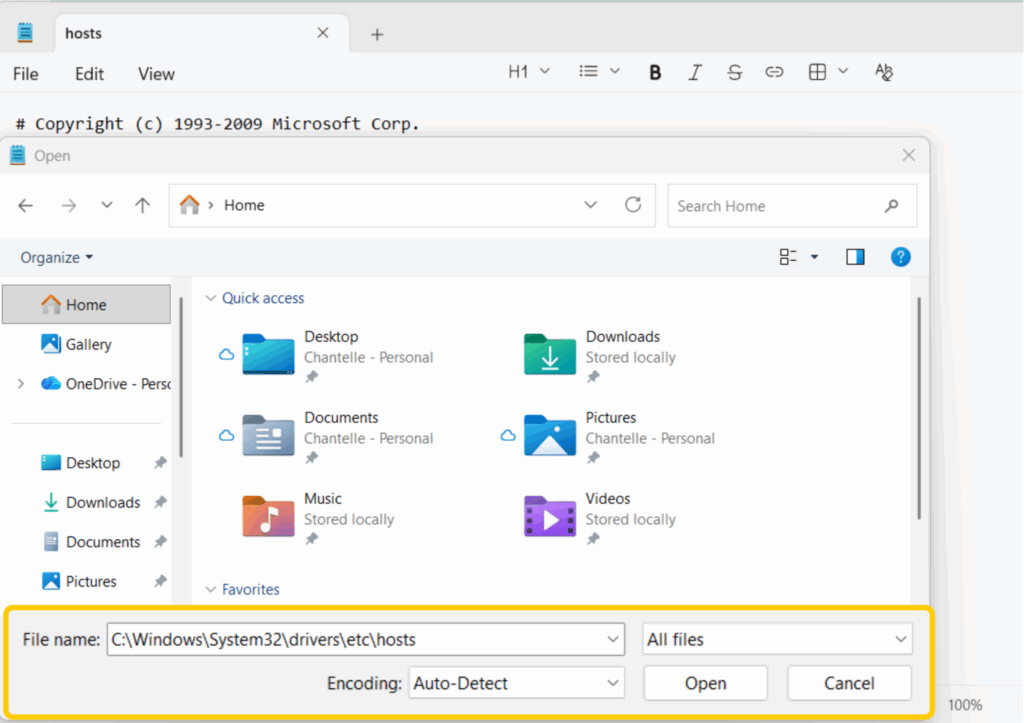Add a new tab with plus button

click(377, 35)
